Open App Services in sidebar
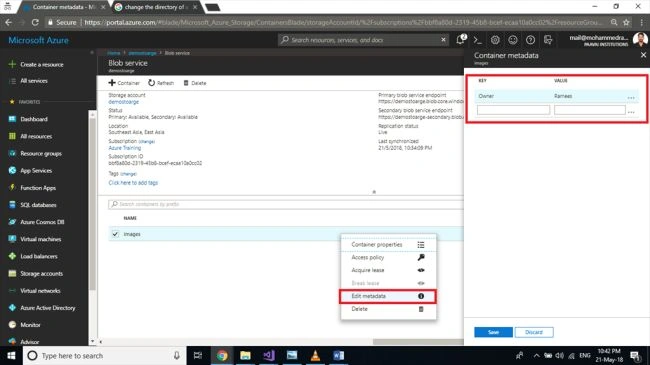 (36, 170)
